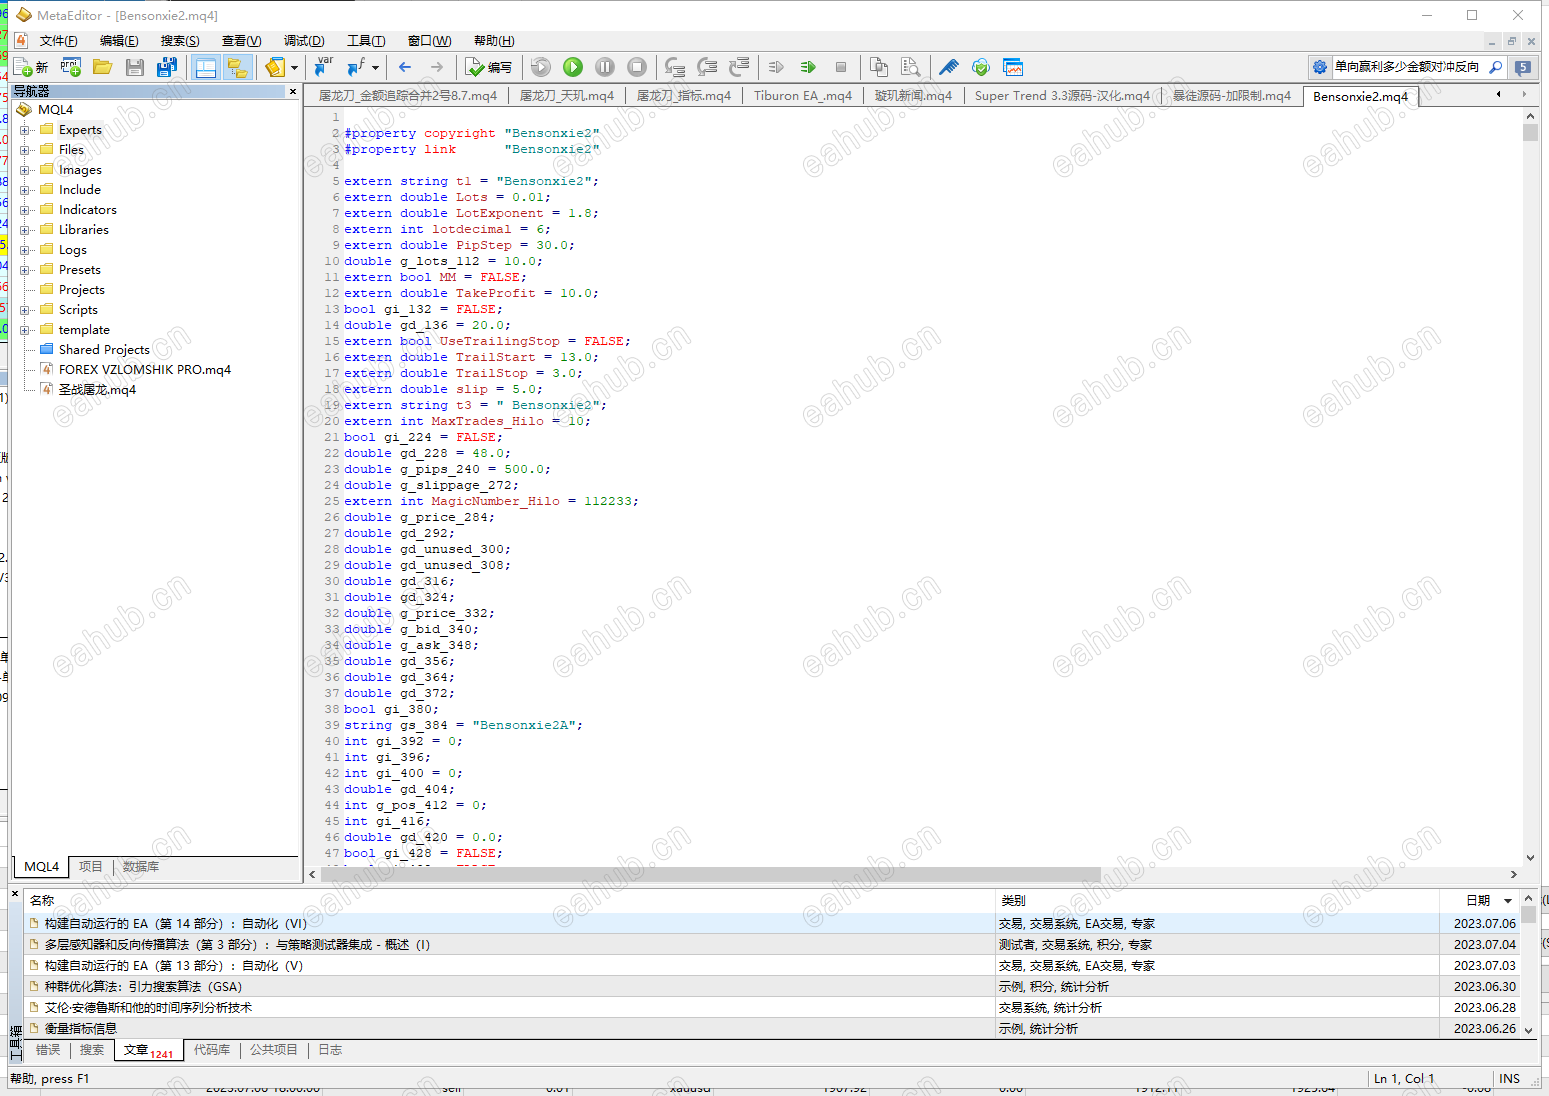Open the 调试(D) menu
Viewport: 1549px width, 1096px height.
[304, 41]
